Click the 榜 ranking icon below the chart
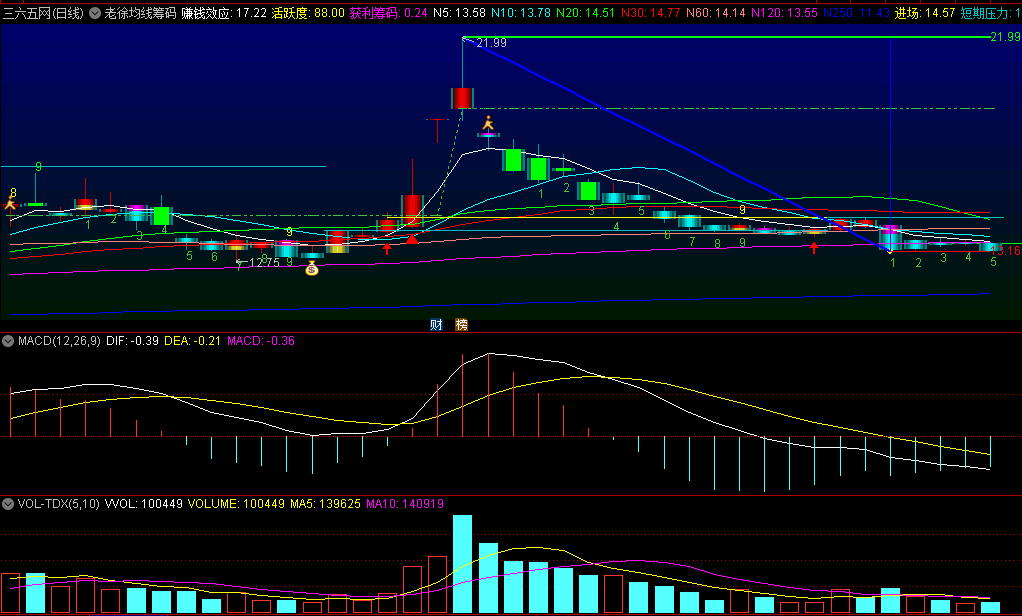Viewport: 1022px width, 616px height. pos(461,325)
